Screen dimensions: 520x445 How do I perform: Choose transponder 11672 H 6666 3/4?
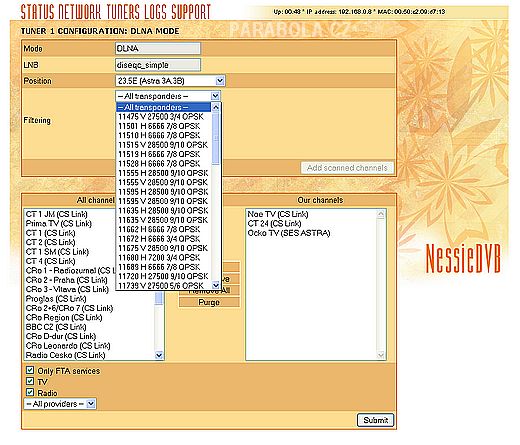[163, 239]
